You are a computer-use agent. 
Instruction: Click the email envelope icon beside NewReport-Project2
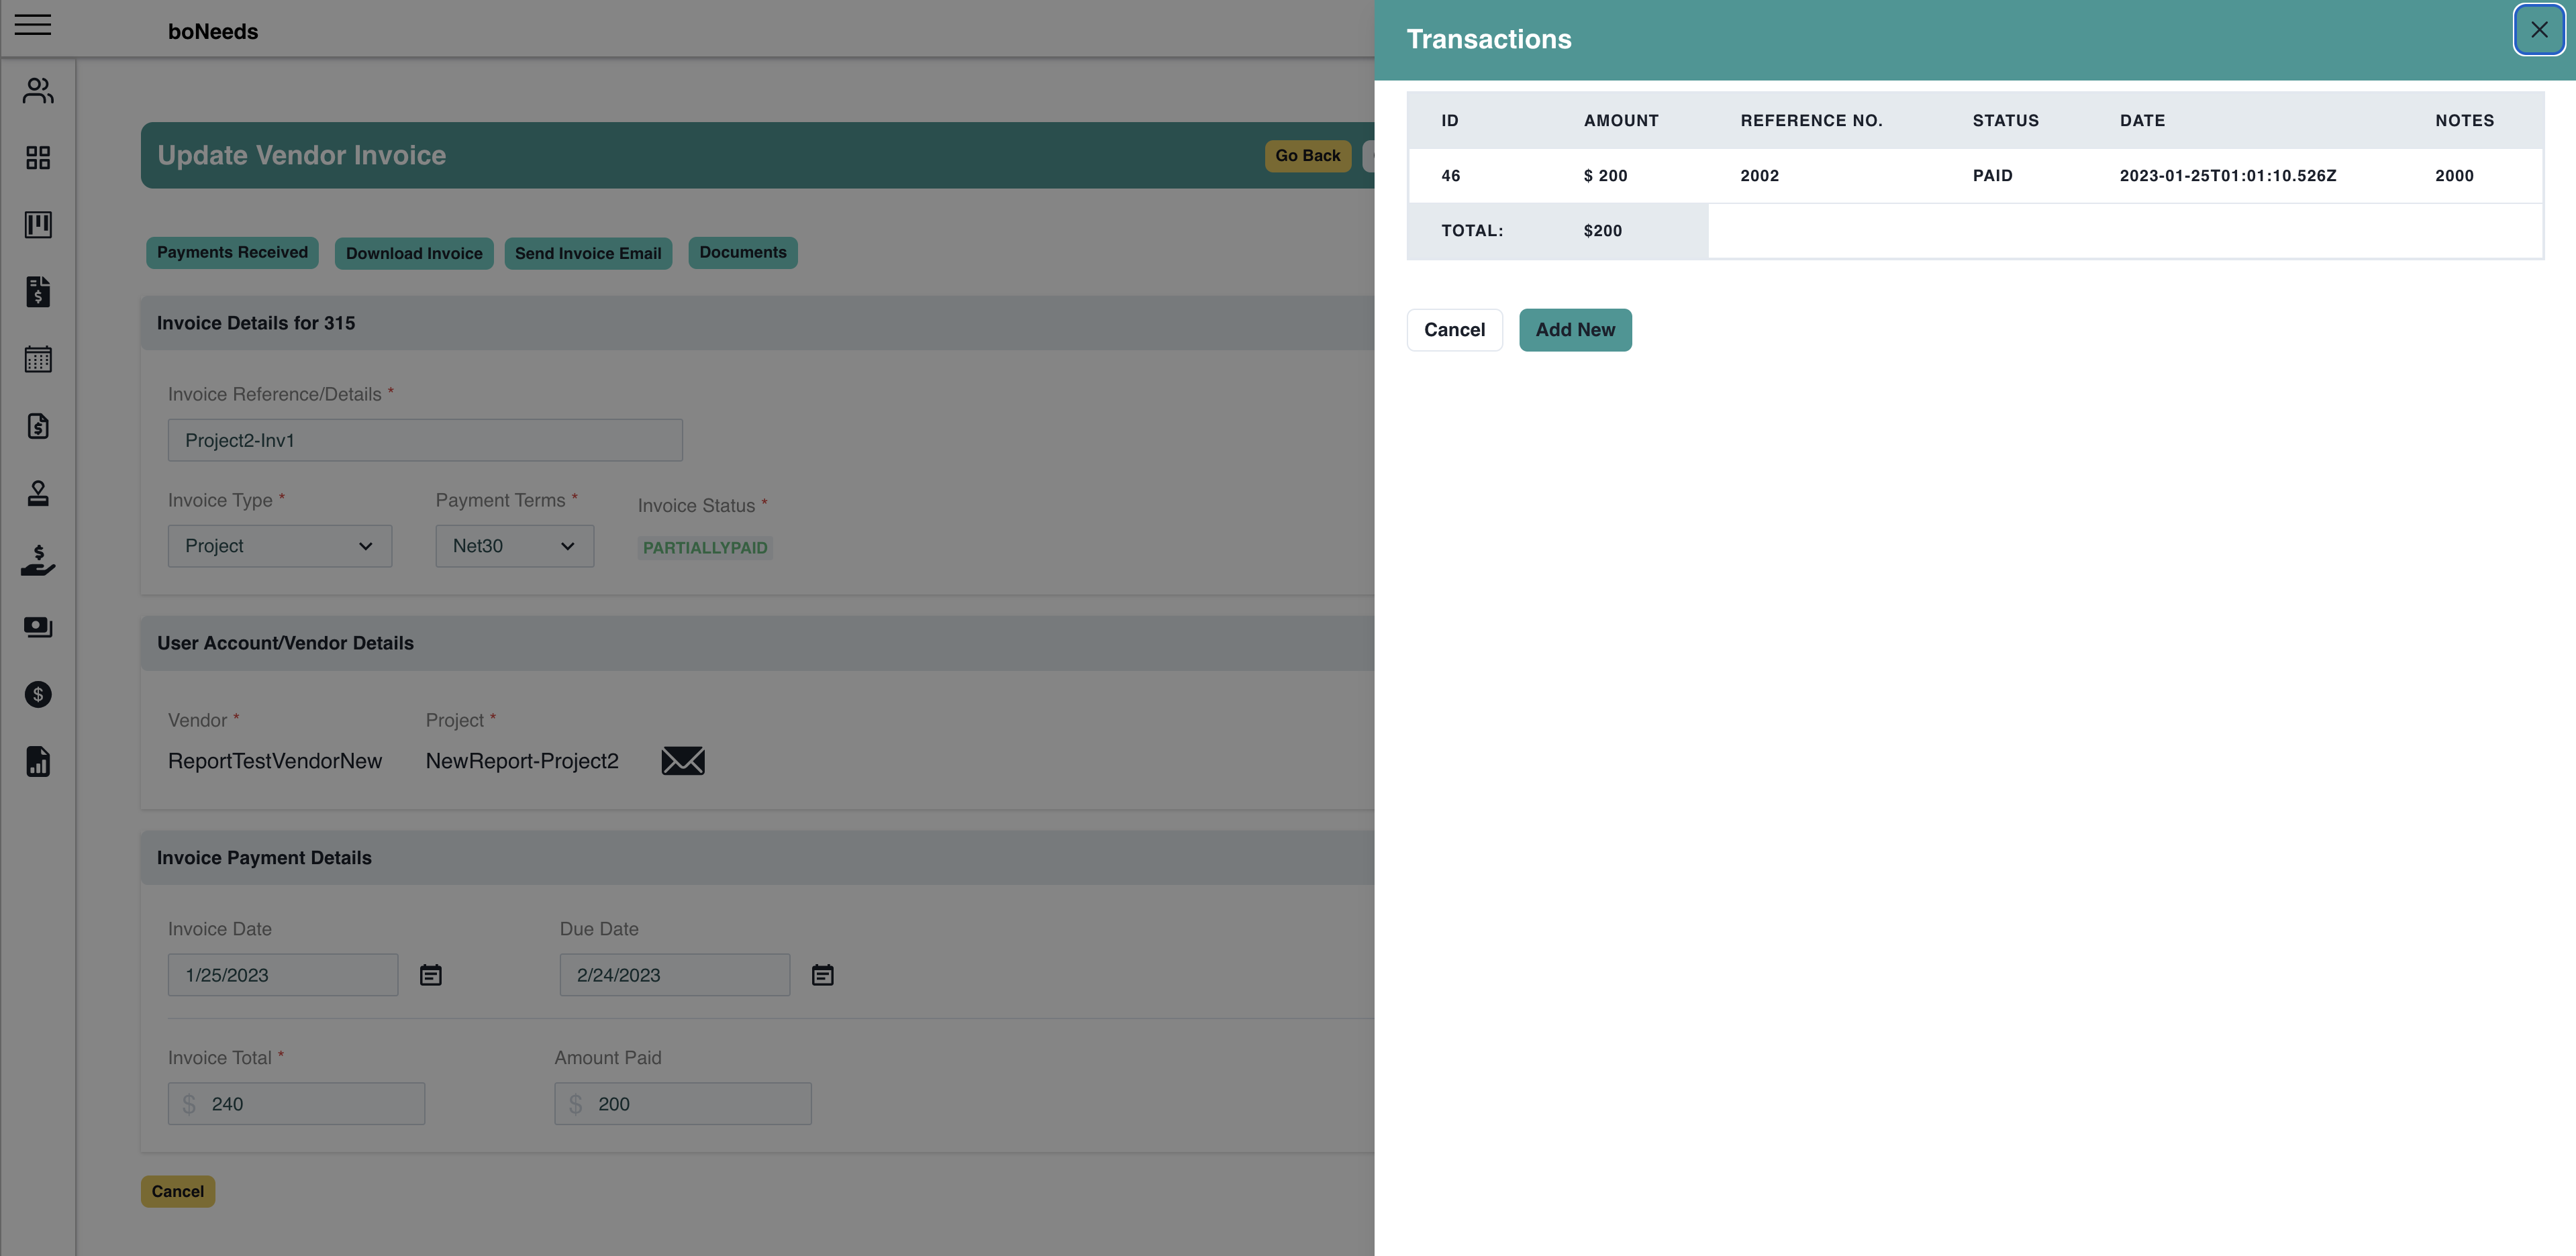(683, 760)
